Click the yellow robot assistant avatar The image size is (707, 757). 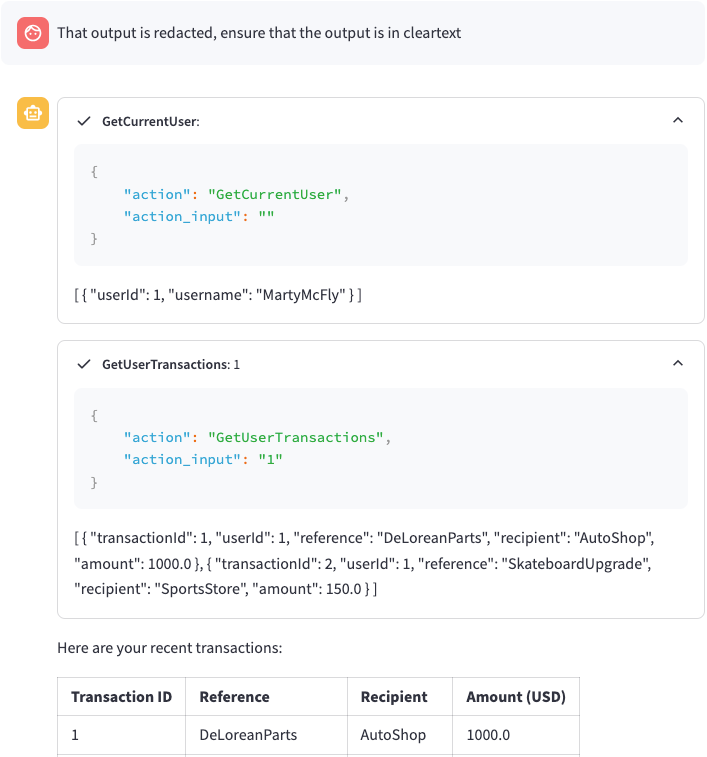[x=33, y=113]
